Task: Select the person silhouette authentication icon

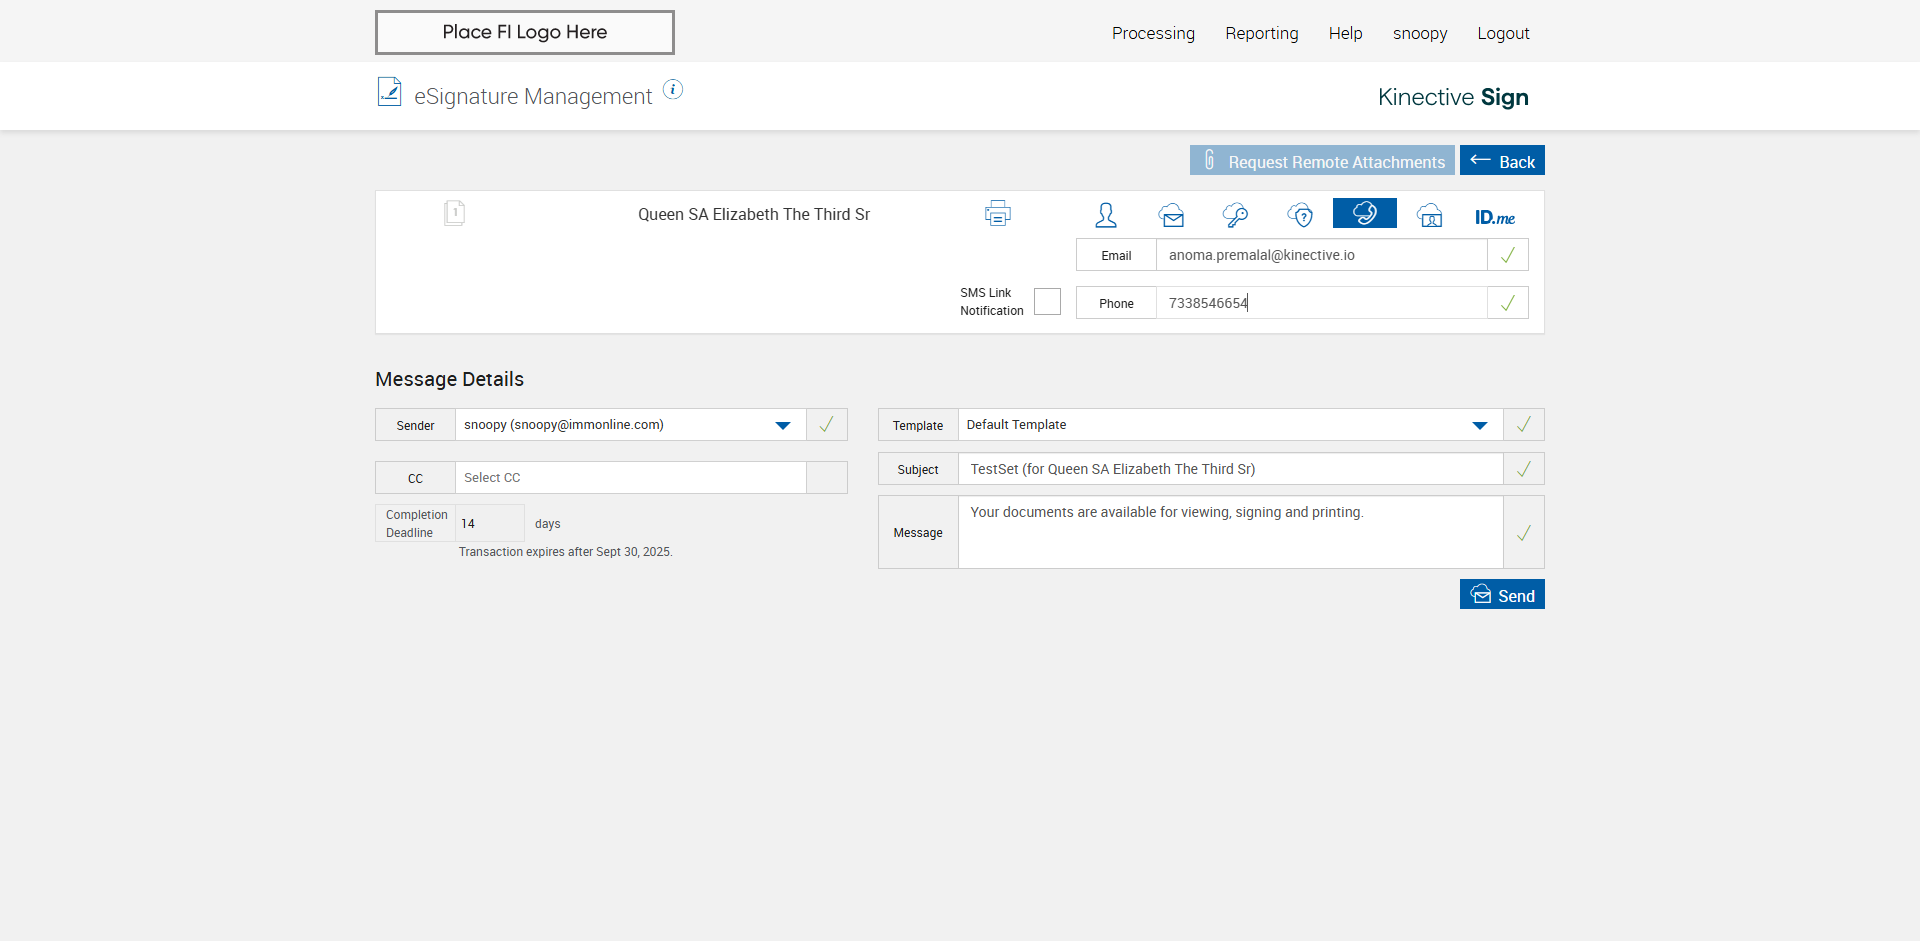Action: coord(1106,214)
